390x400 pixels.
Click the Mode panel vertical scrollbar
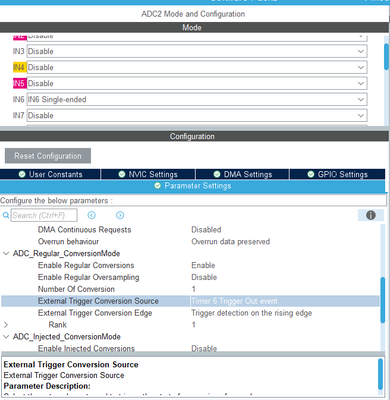(x=386, y=57)
